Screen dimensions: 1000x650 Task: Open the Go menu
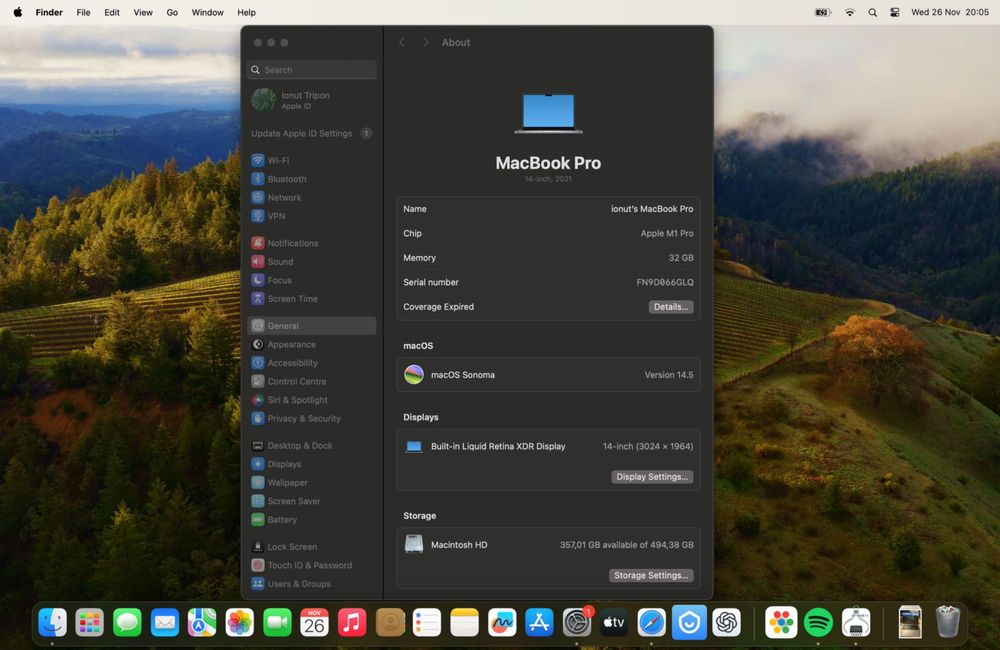pyautogui.click(x=172, y=12)
